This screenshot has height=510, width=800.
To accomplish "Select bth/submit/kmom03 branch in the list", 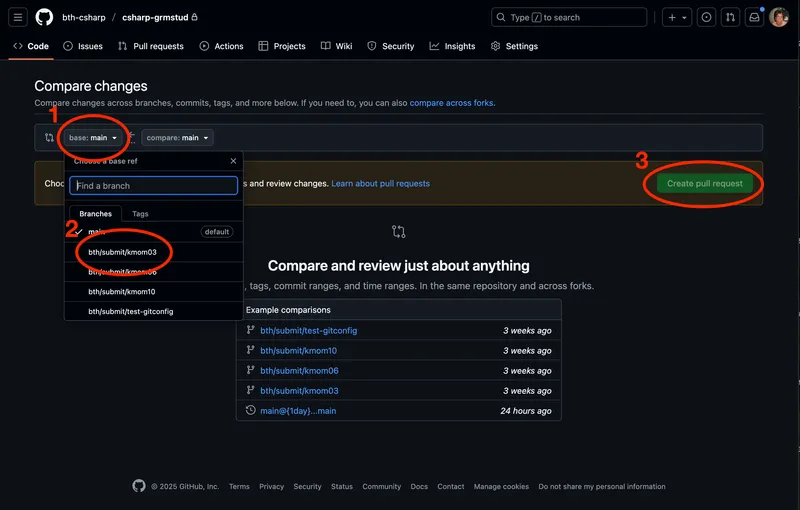I will pyautogui.click(x=122, y=252).
